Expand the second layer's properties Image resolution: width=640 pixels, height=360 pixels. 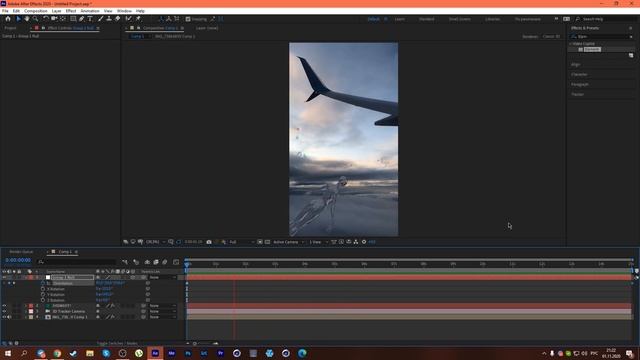[26, 305]
